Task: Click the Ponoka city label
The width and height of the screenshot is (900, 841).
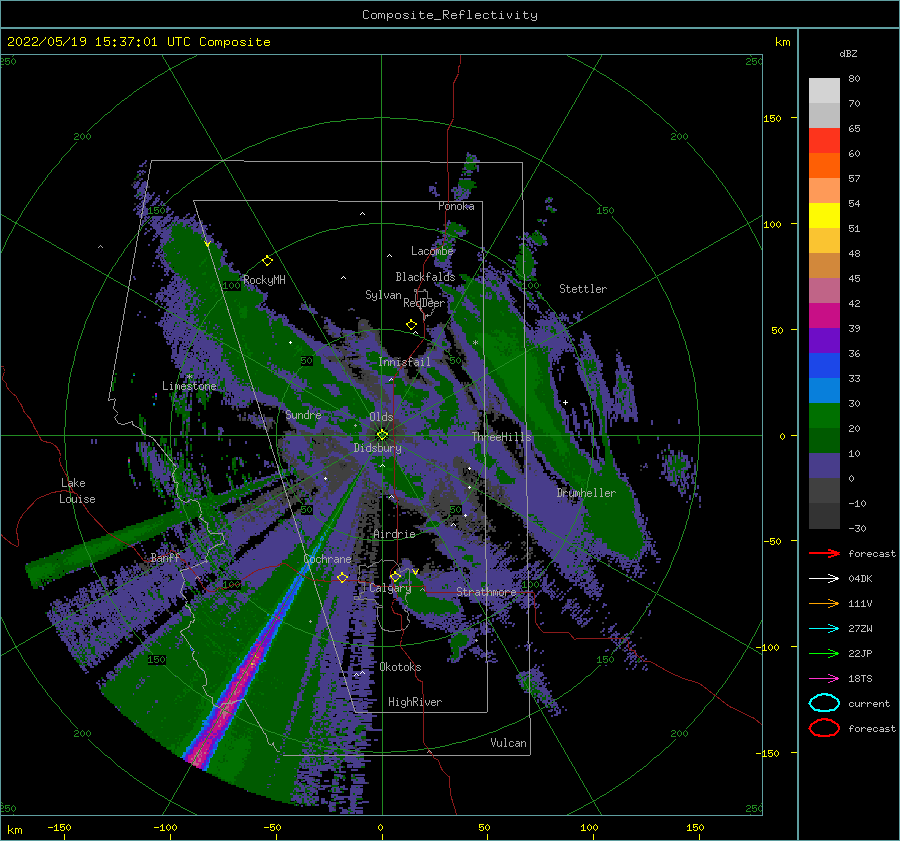Action: click(456, 206)
